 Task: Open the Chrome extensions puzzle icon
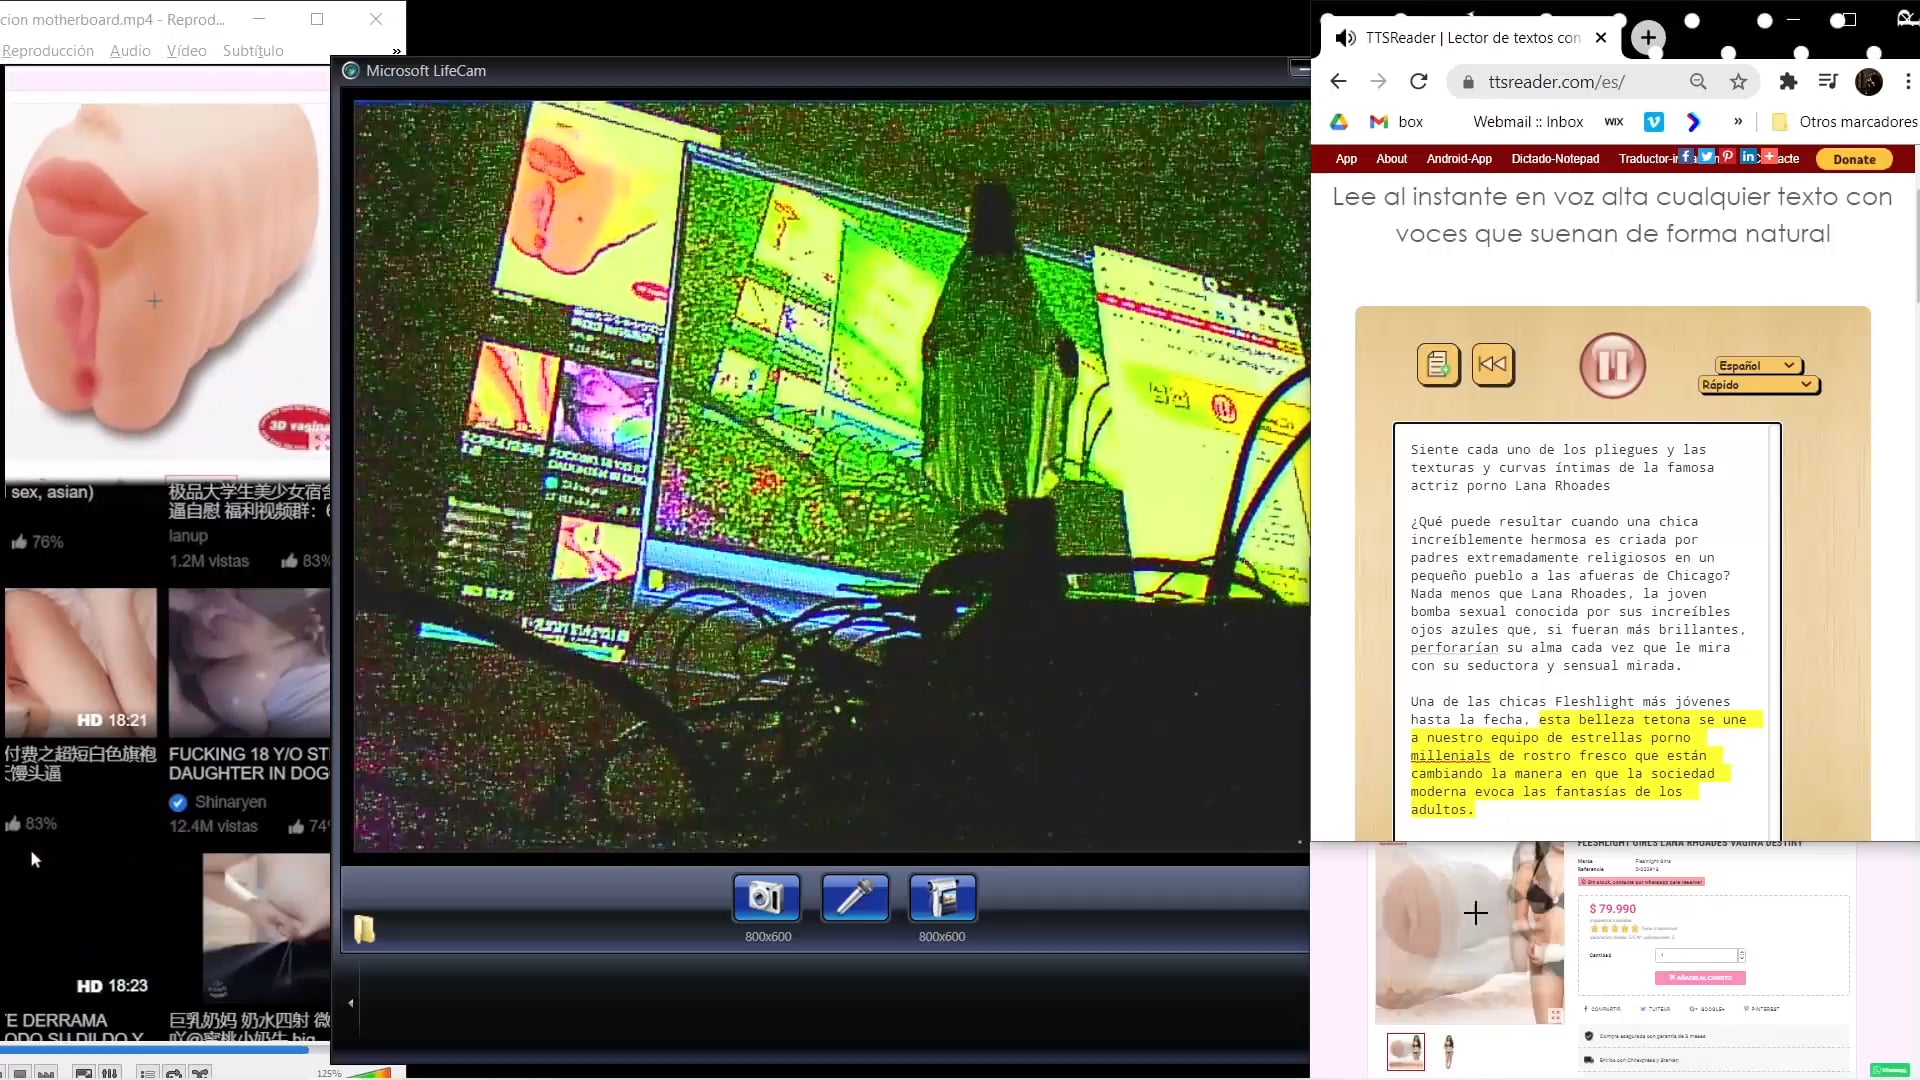(1788, 82)
